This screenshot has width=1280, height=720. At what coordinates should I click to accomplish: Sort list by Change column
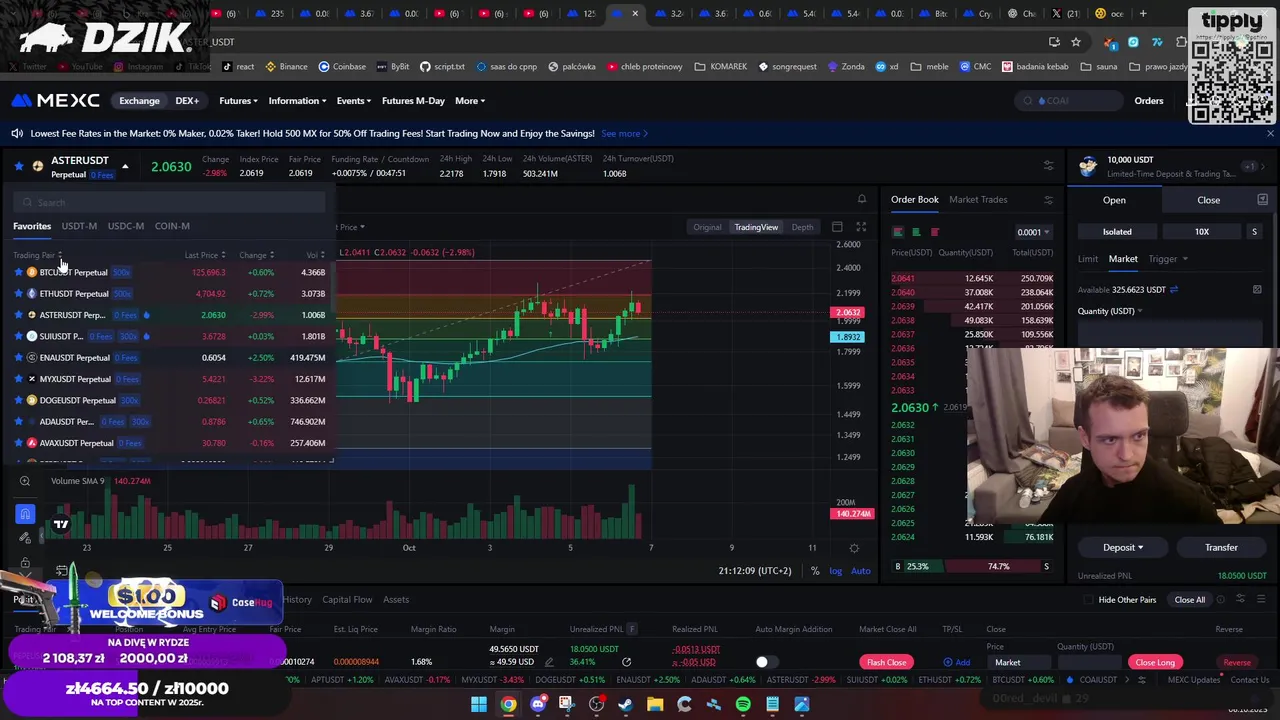(256, 255)
